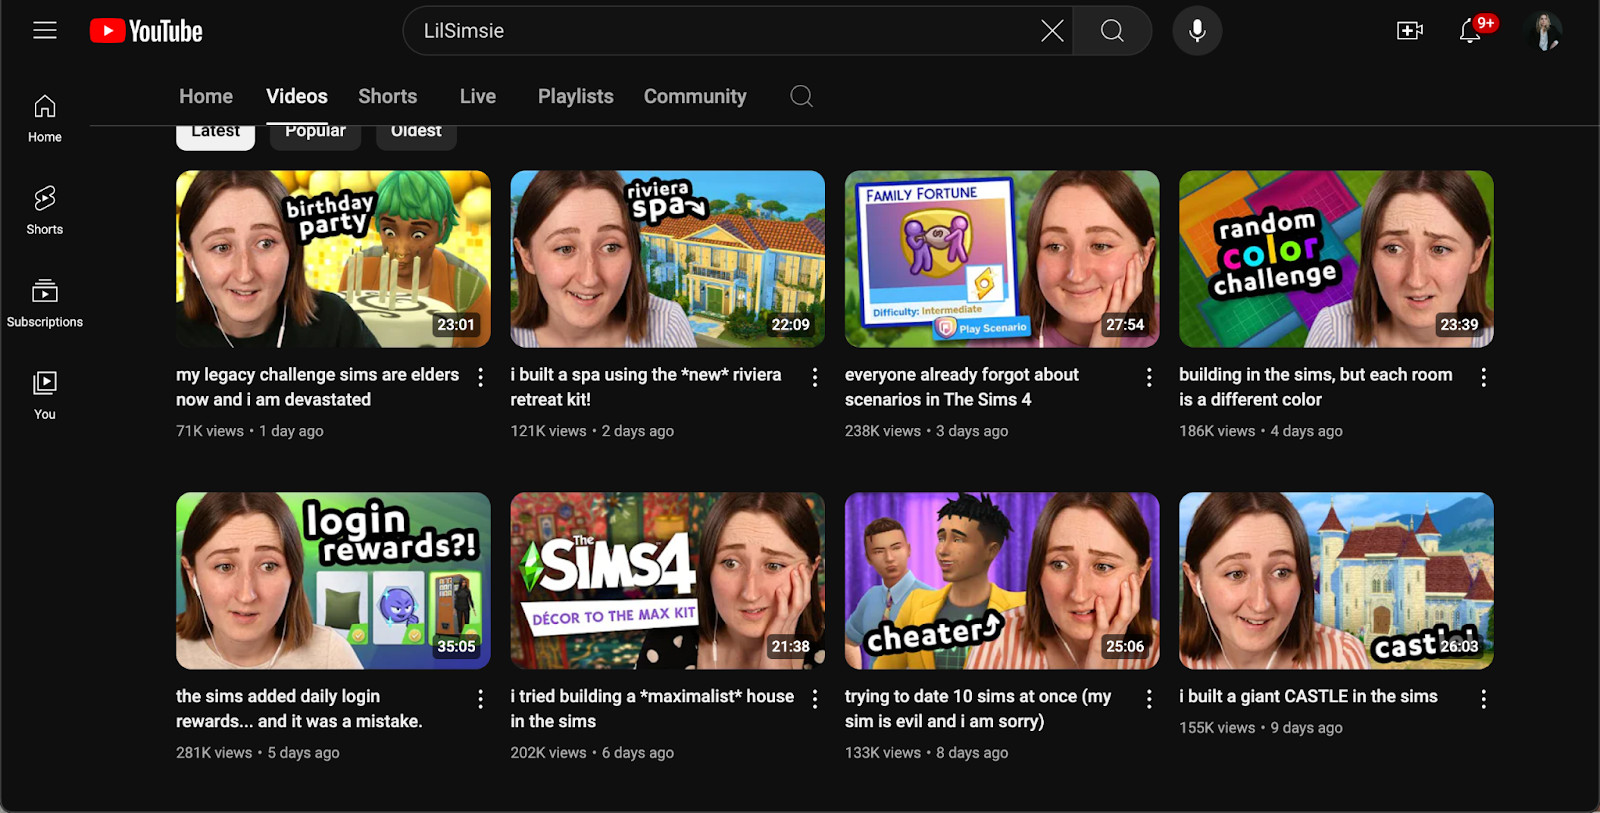The image size is (1600, 813).
Task: Sort videos by Oldest
Action: [416, 136]
